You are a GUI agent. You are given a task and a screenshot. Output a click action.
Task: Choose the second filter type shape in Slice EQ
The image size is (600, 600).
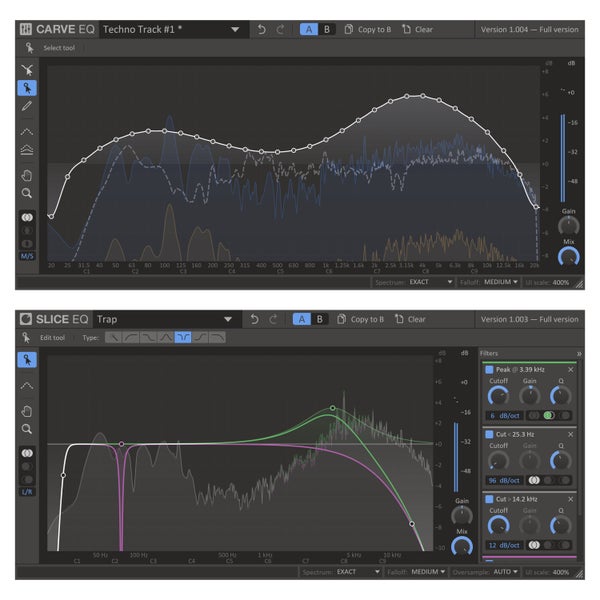(131, 338)
